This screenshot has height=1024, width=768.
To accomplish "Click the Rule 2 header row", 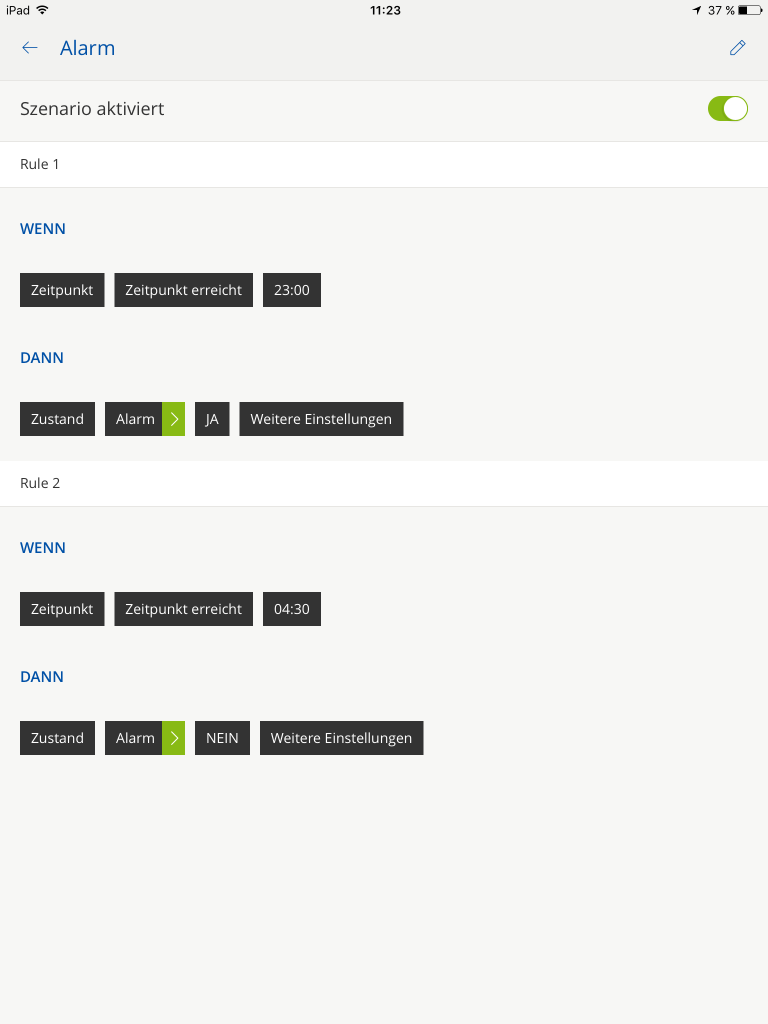I will pyautogui.click(x=384, y=483).
